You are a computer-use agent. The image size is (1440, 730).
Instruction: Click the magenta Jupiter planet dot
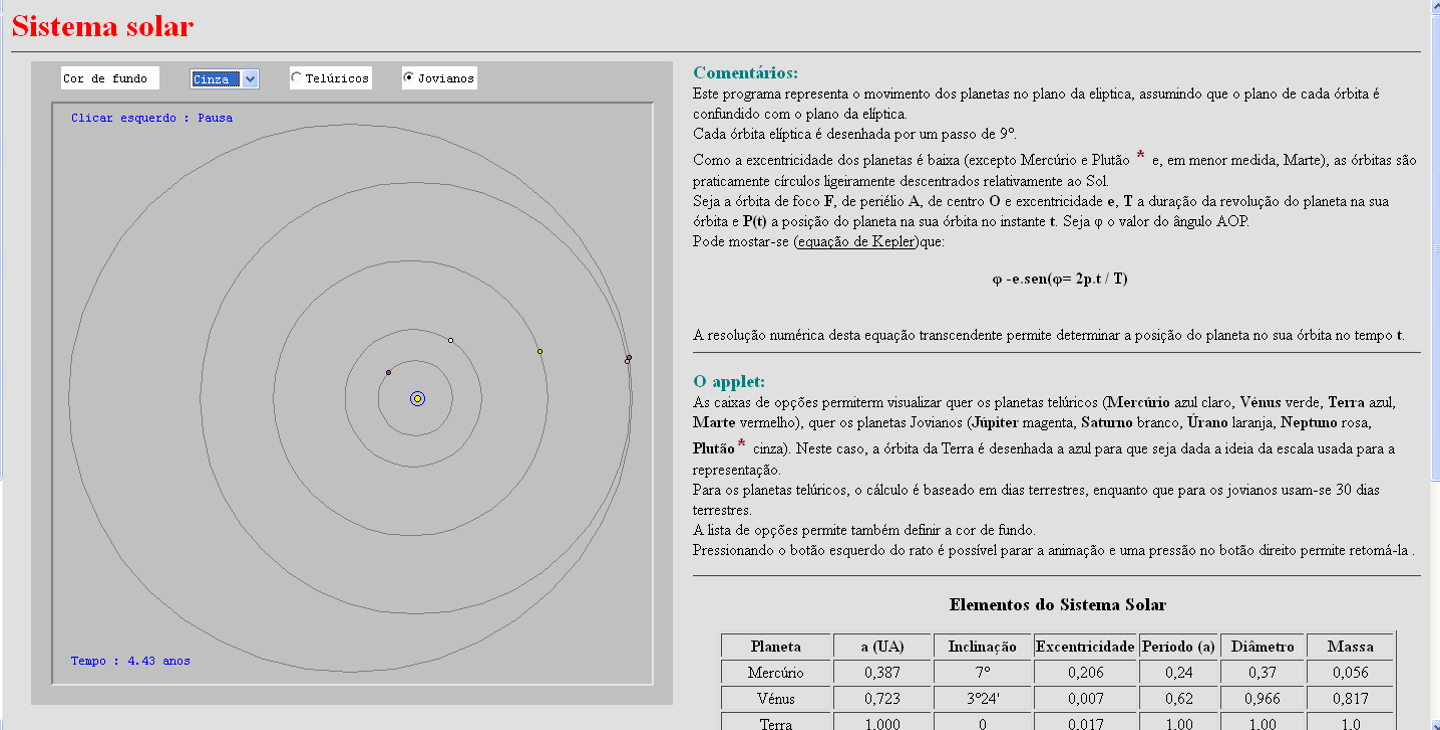pyautogui.click(x=388, y=373)
